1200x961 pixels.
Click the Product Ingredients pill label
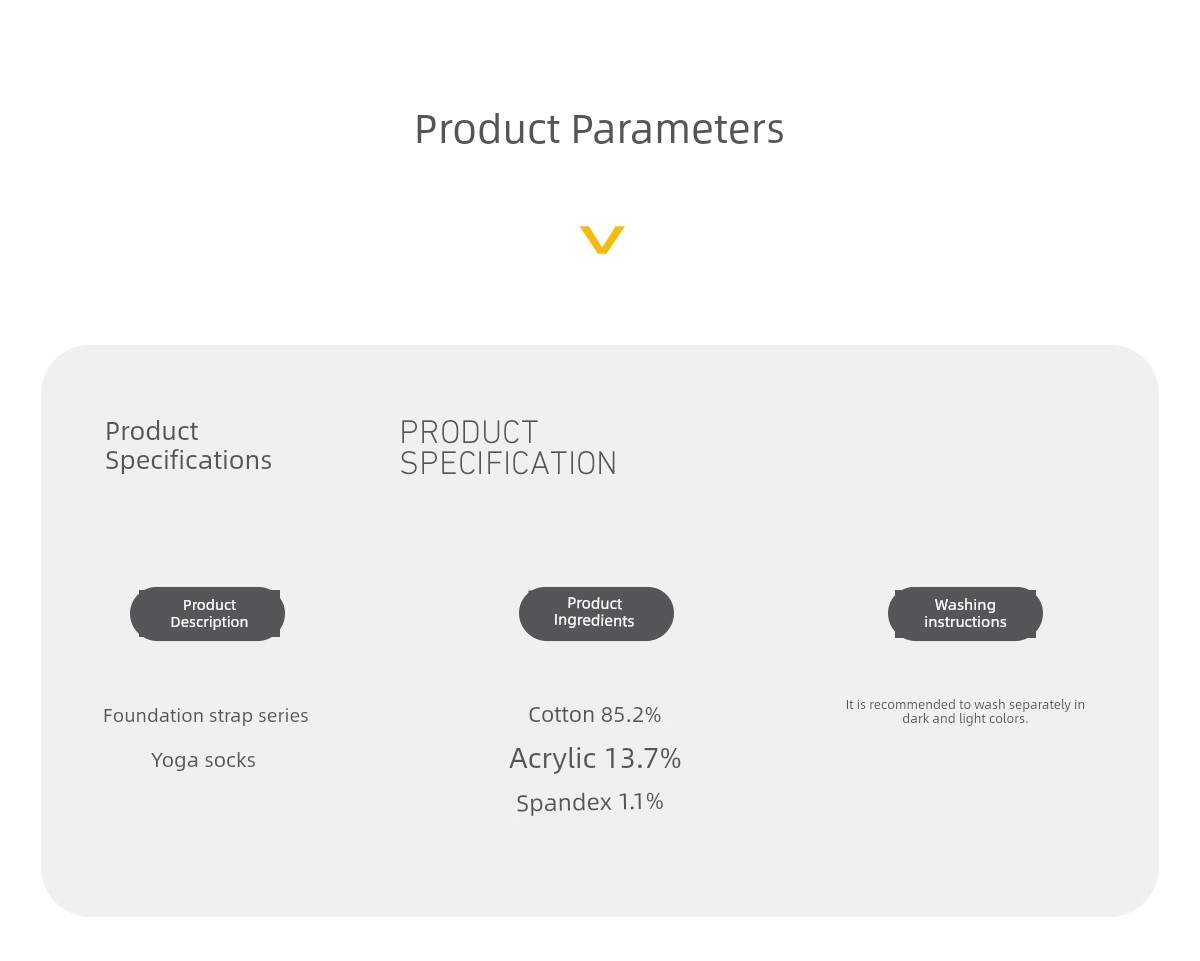coord(596,613)
